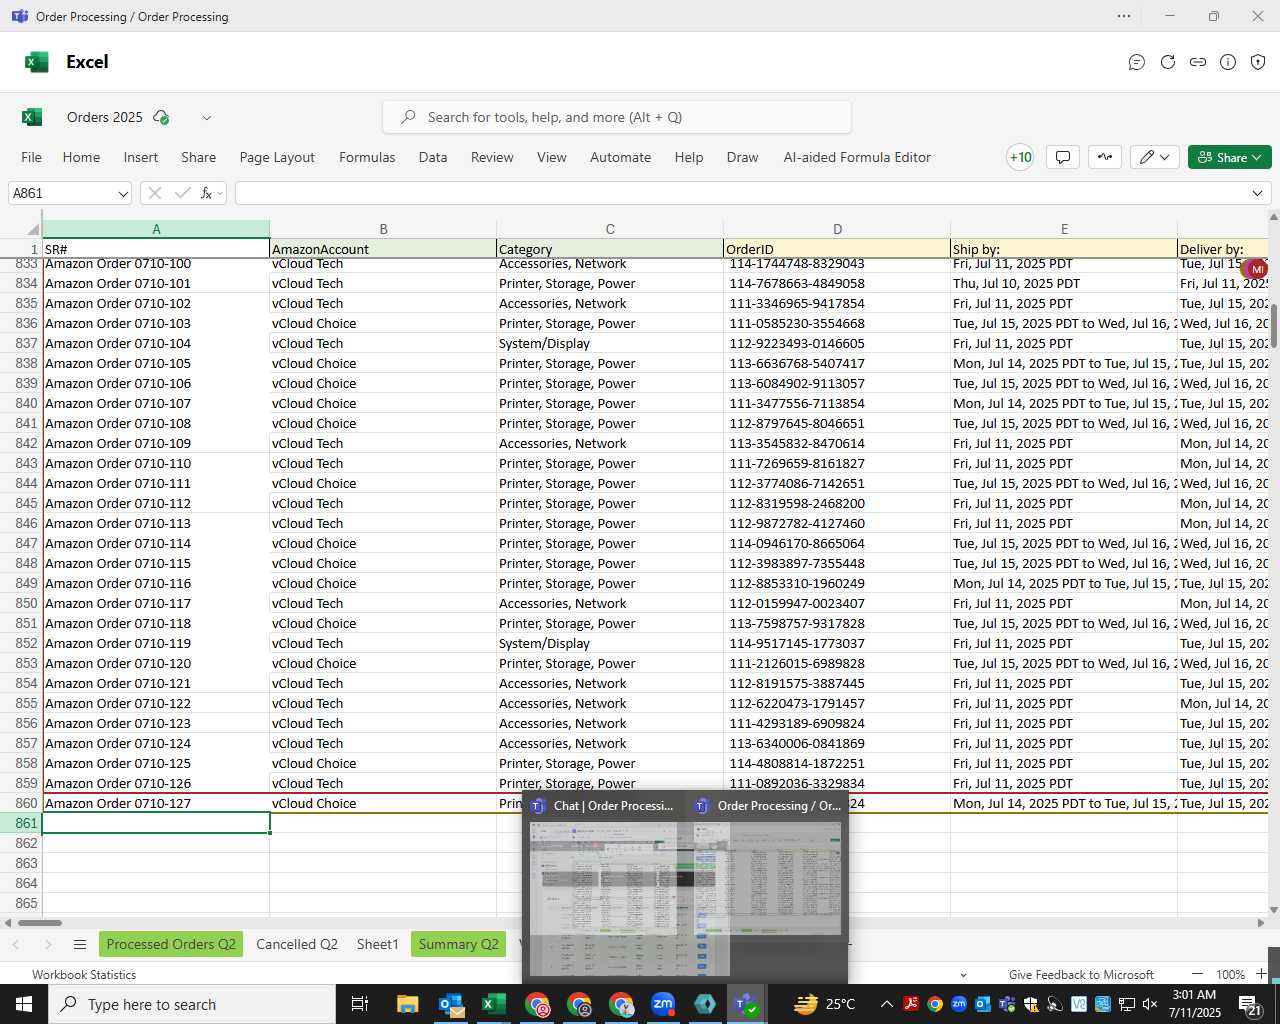Open the Teams more options ellipsis
The image size is (1280, 1024).
(1124, 16)
